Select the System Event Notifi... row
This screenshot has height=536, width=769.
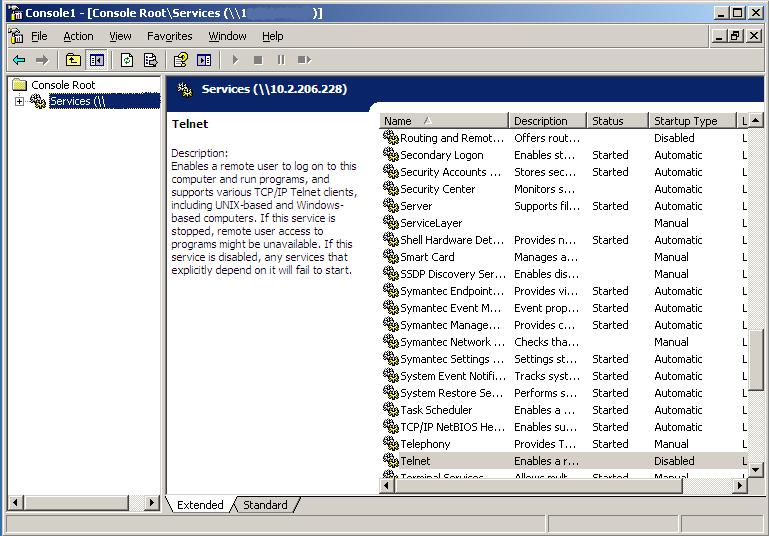pos(563,376)
